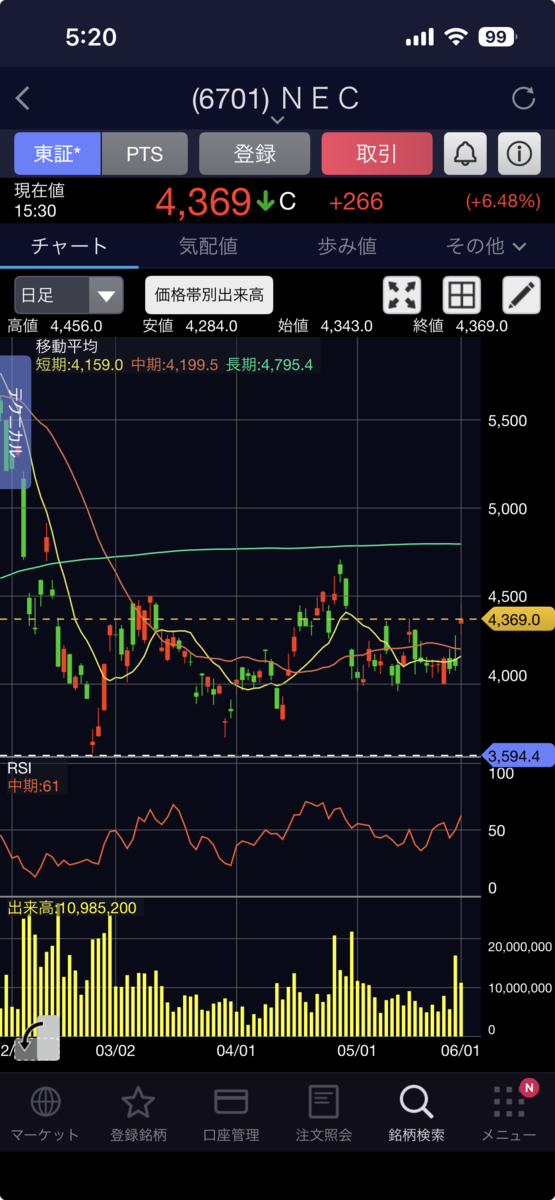Image resolution: width=555 pixels, height=1200 pixels.
Task: Tap the RSI 中期:61 label
Action: pos(33,786)
